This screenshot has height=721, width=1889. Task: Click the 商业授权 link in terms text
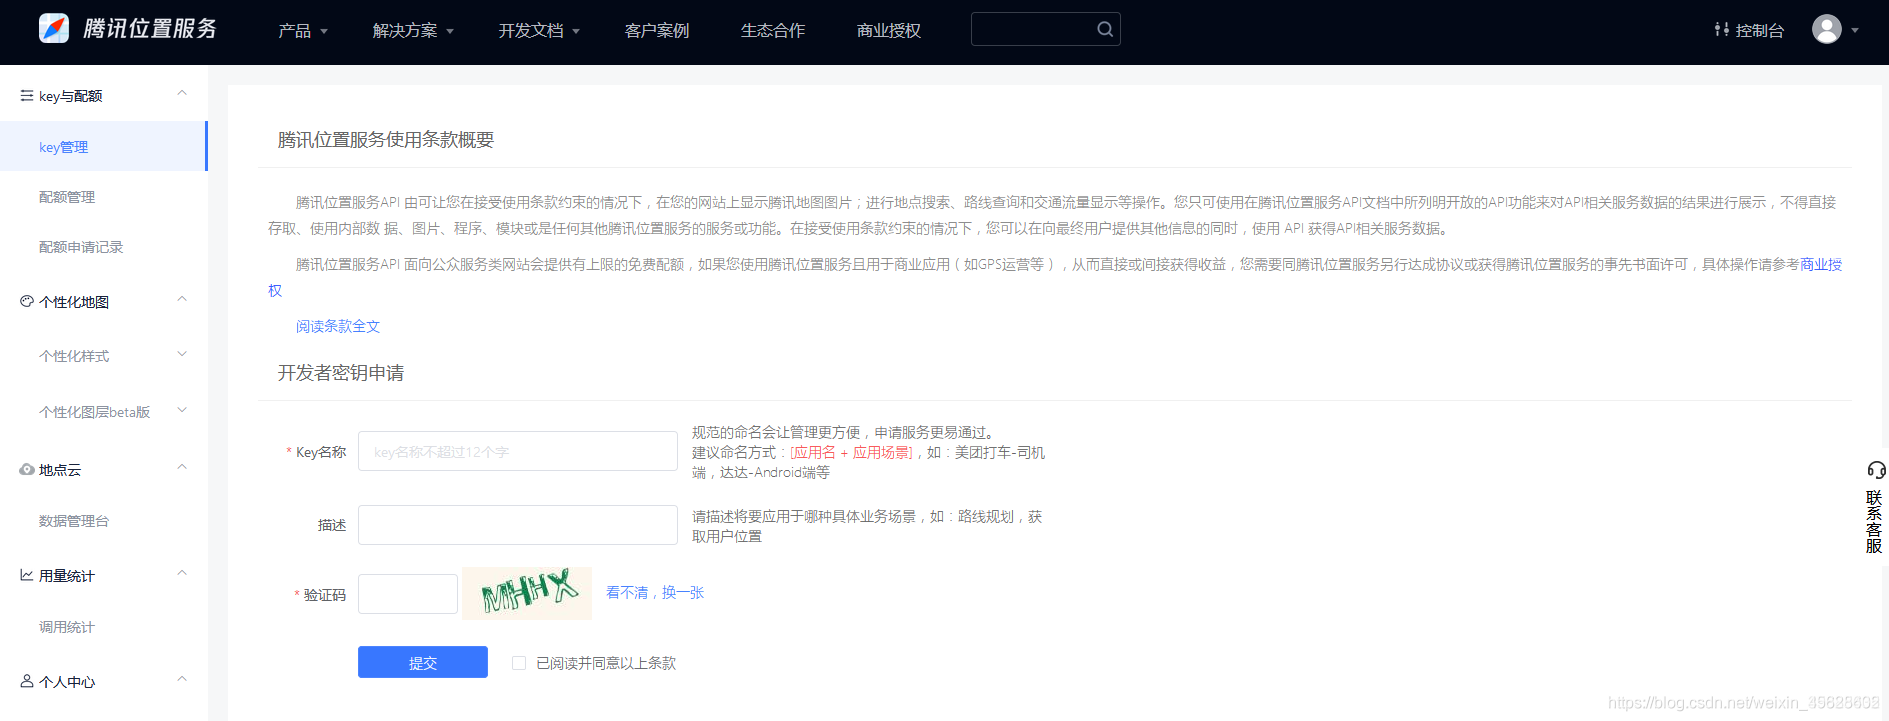click(x=1821, y=264)
